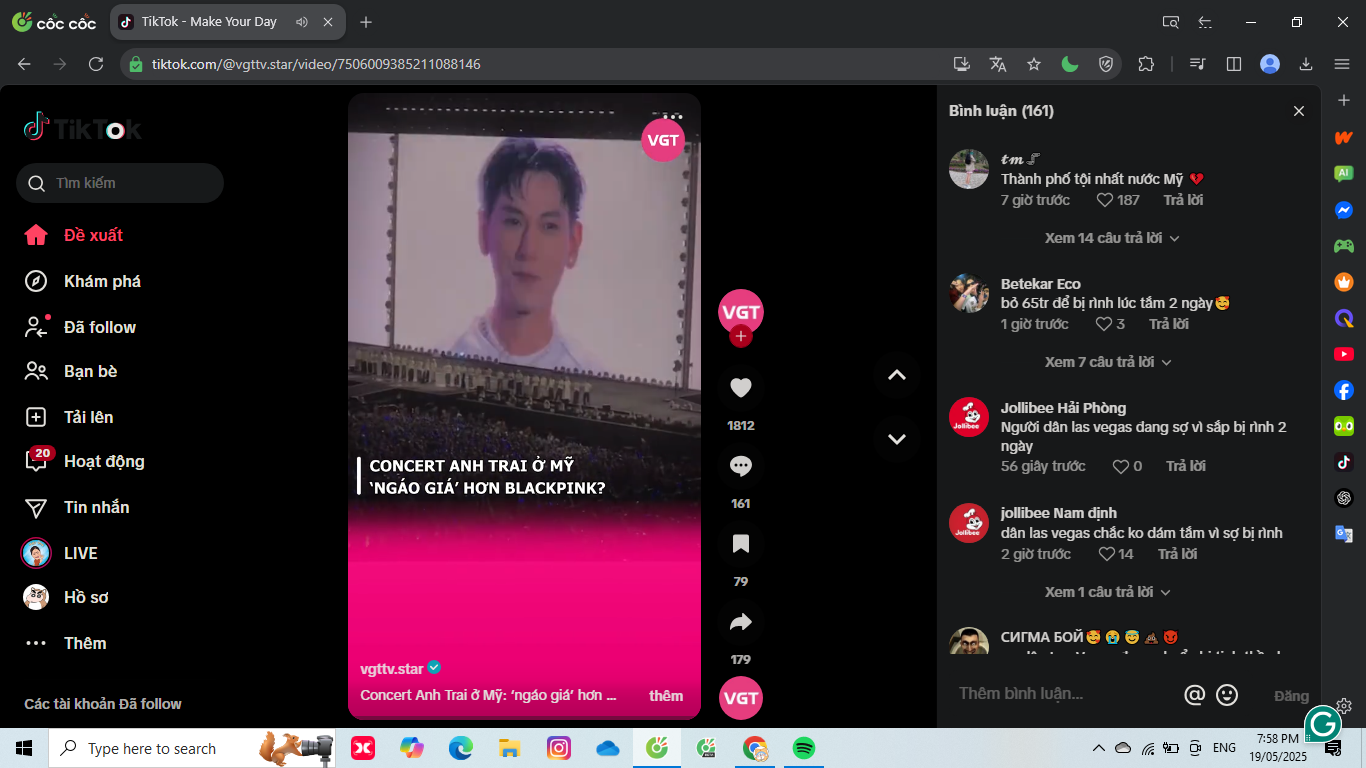Insert an emoji in the comment box
This screenshot has height=768, width=1366.
pos(1227,695)
